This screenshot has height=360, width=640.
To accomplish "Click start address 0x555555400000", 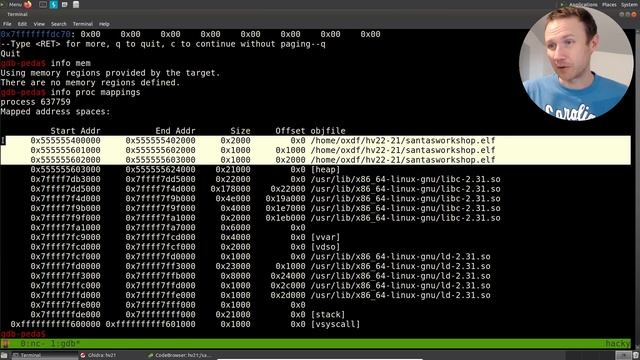I will [x=65, y=141].
